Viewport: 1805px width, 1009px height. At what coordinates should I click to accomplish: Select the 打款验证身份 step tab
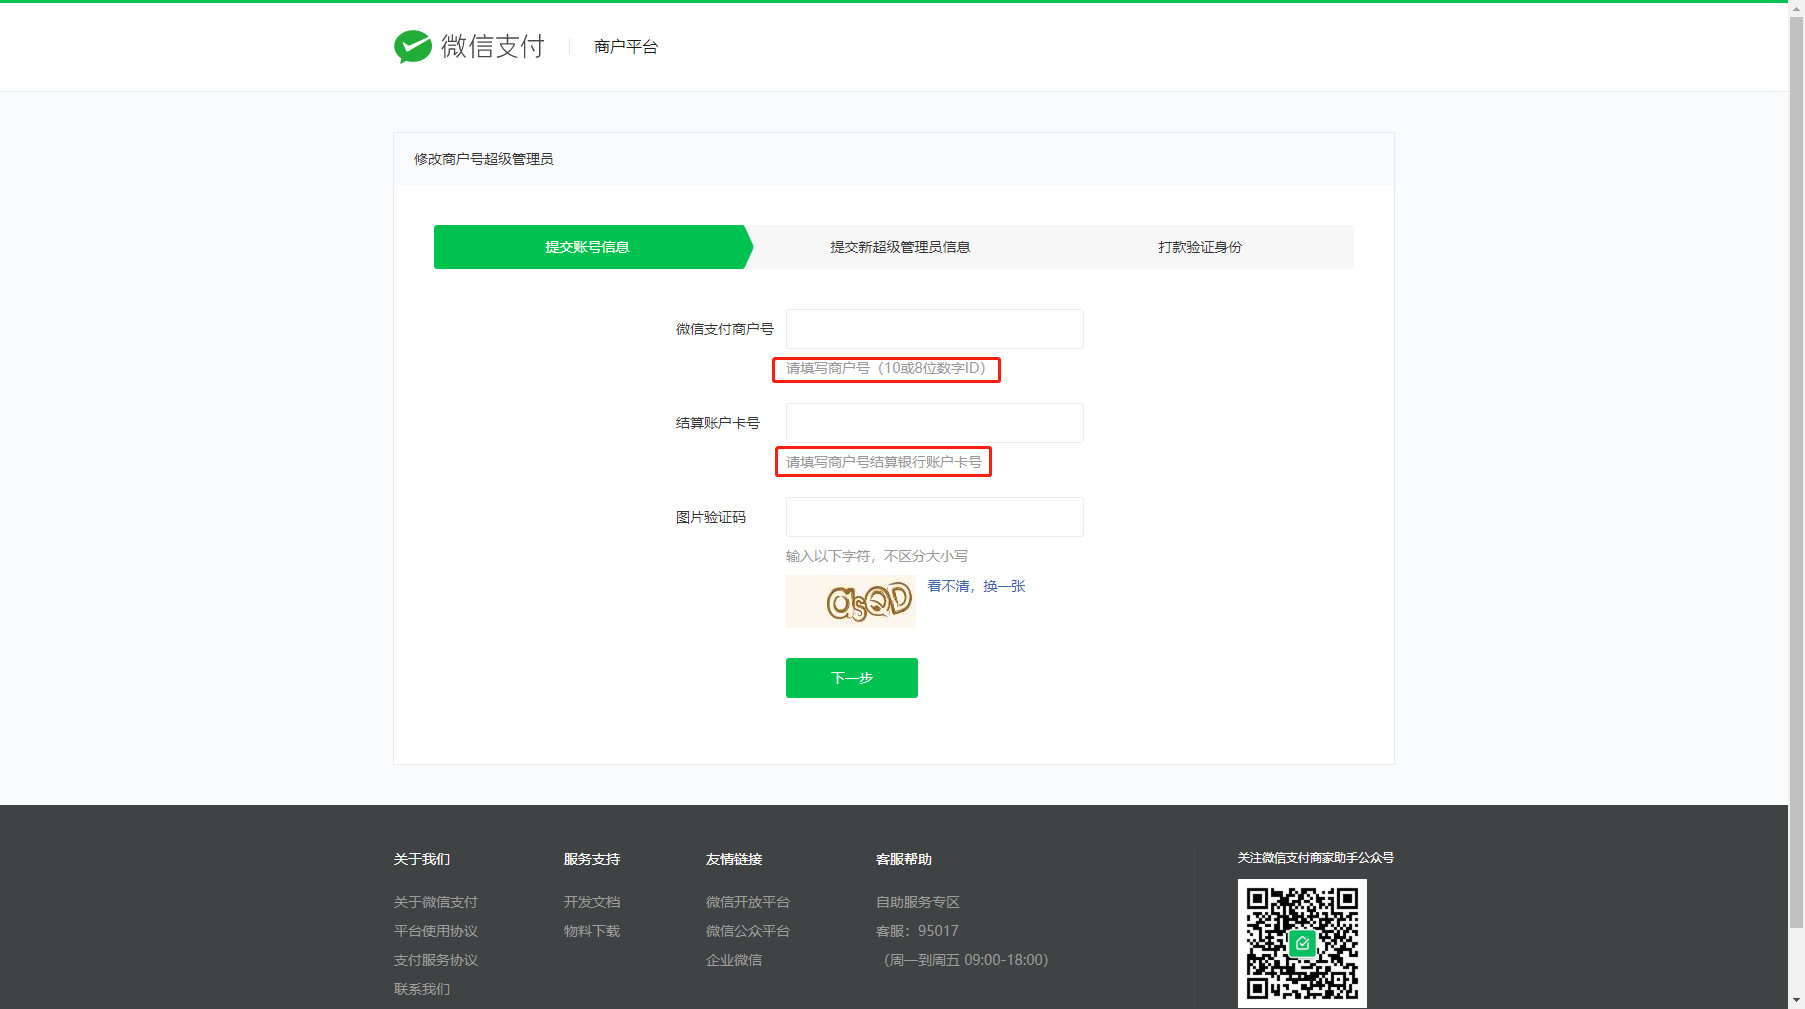pyautogui.click(x=1200, y=247)
